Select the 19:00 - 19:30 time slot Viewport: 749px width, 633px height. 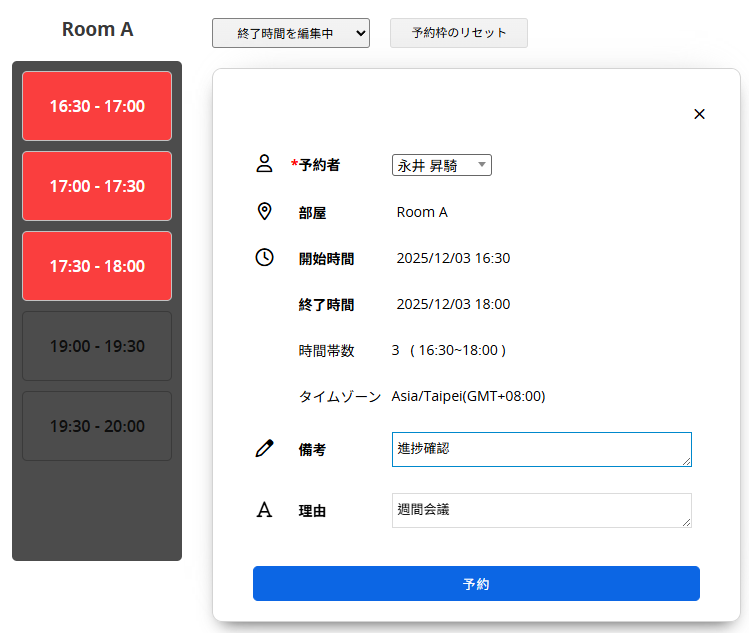pyautogui.click(x=97, y=346)
